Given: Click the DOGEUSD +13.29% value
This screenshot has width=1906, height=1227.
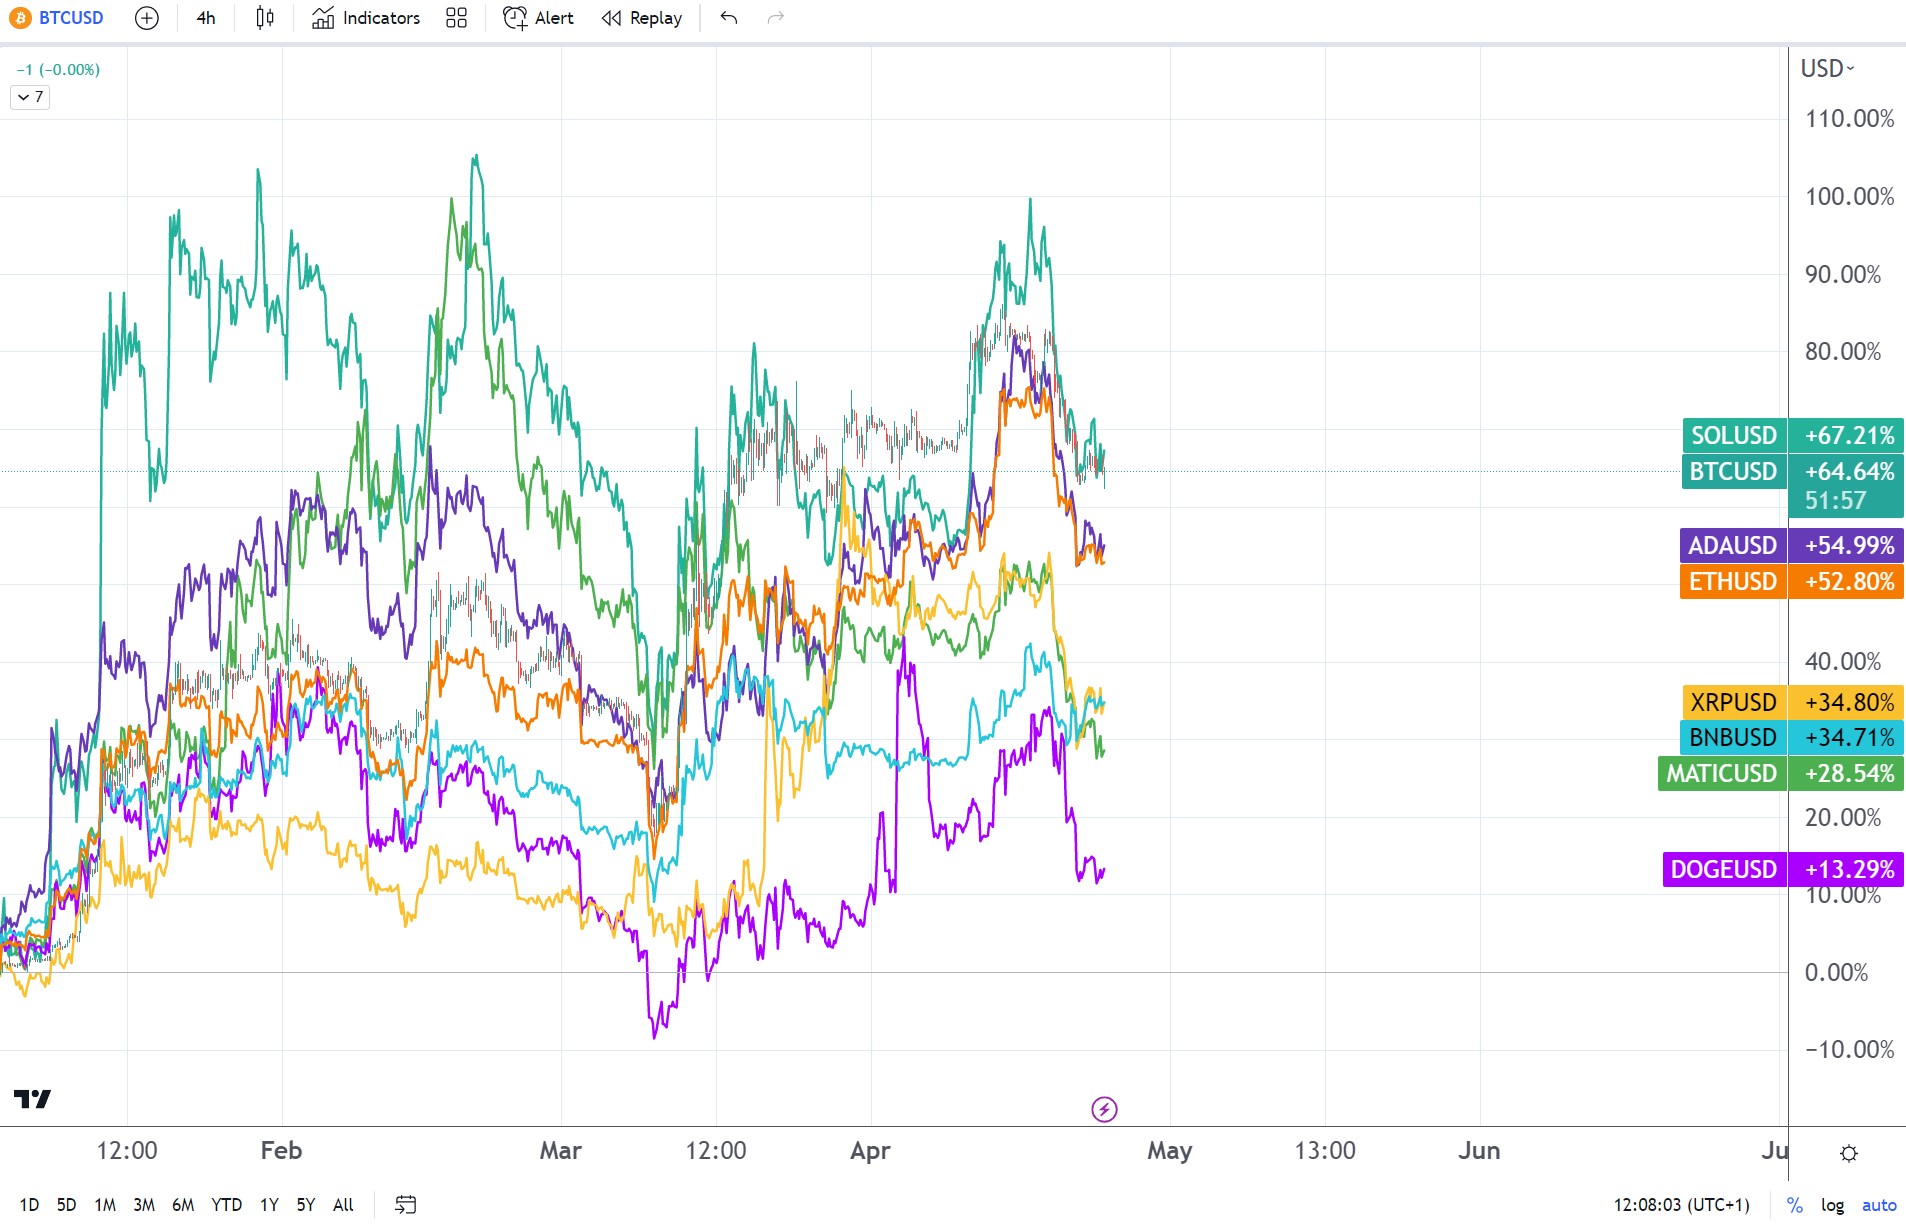Looking at the screenshot, I should click(x=1847, y=869).
